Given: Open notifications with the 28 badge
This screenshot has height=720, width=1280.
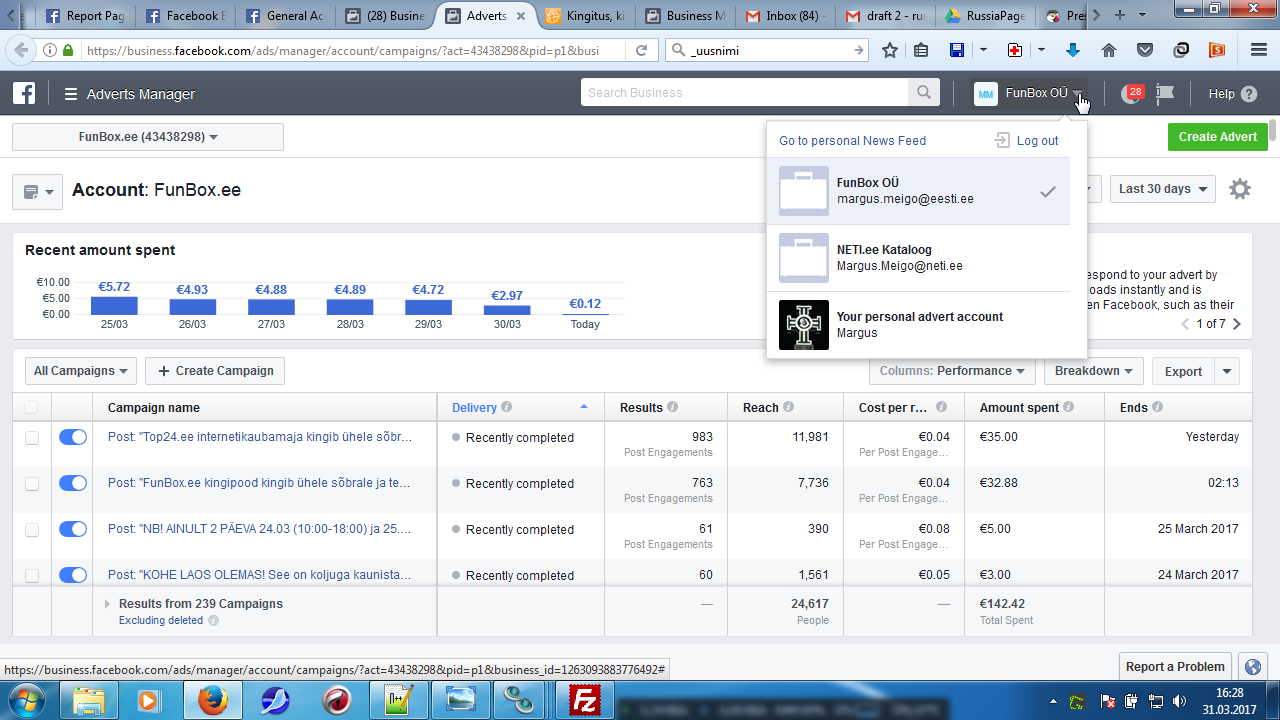Looking at the screenshot, I should (x=1131, y=93).
